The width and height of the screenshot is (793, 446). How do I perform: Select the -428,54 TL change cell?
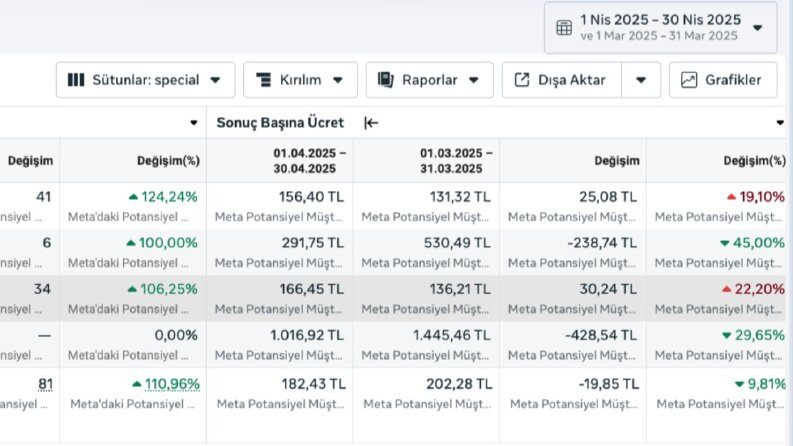click(573, 345)
